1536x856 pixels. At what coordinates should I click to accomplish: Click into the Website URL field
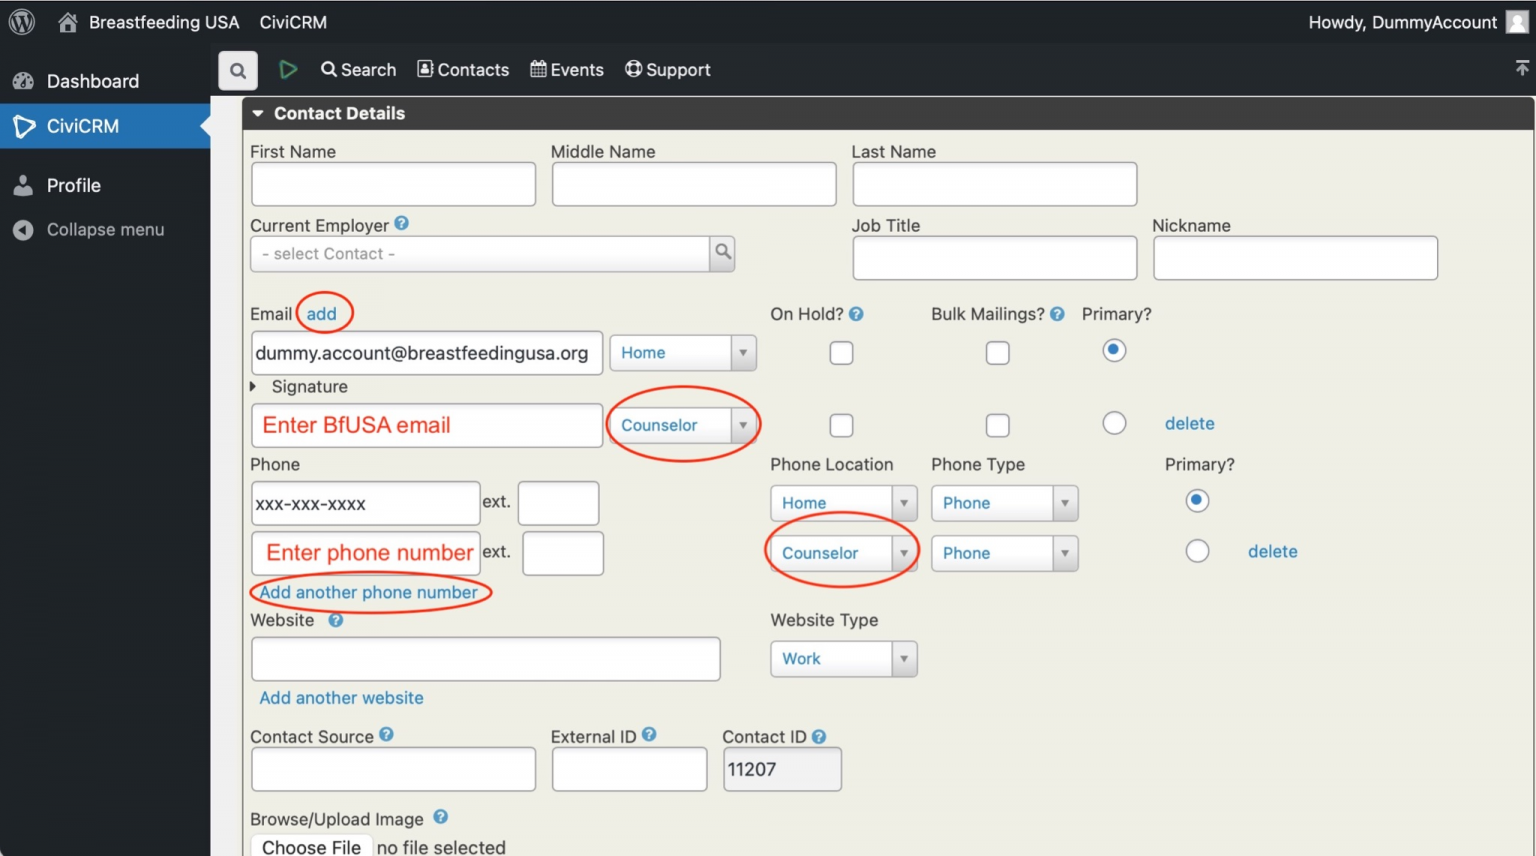click(x=486, y=659)
